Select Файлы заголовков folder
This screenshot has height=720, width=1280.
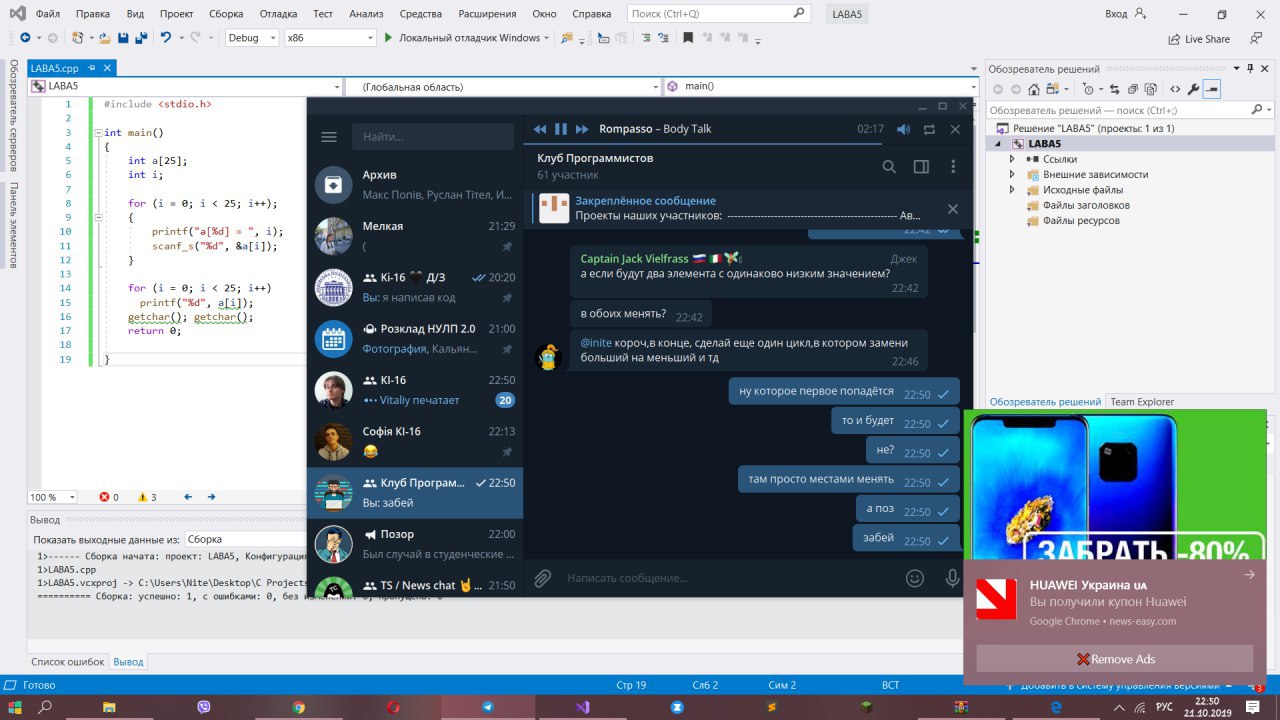(x=1086, y=205)
